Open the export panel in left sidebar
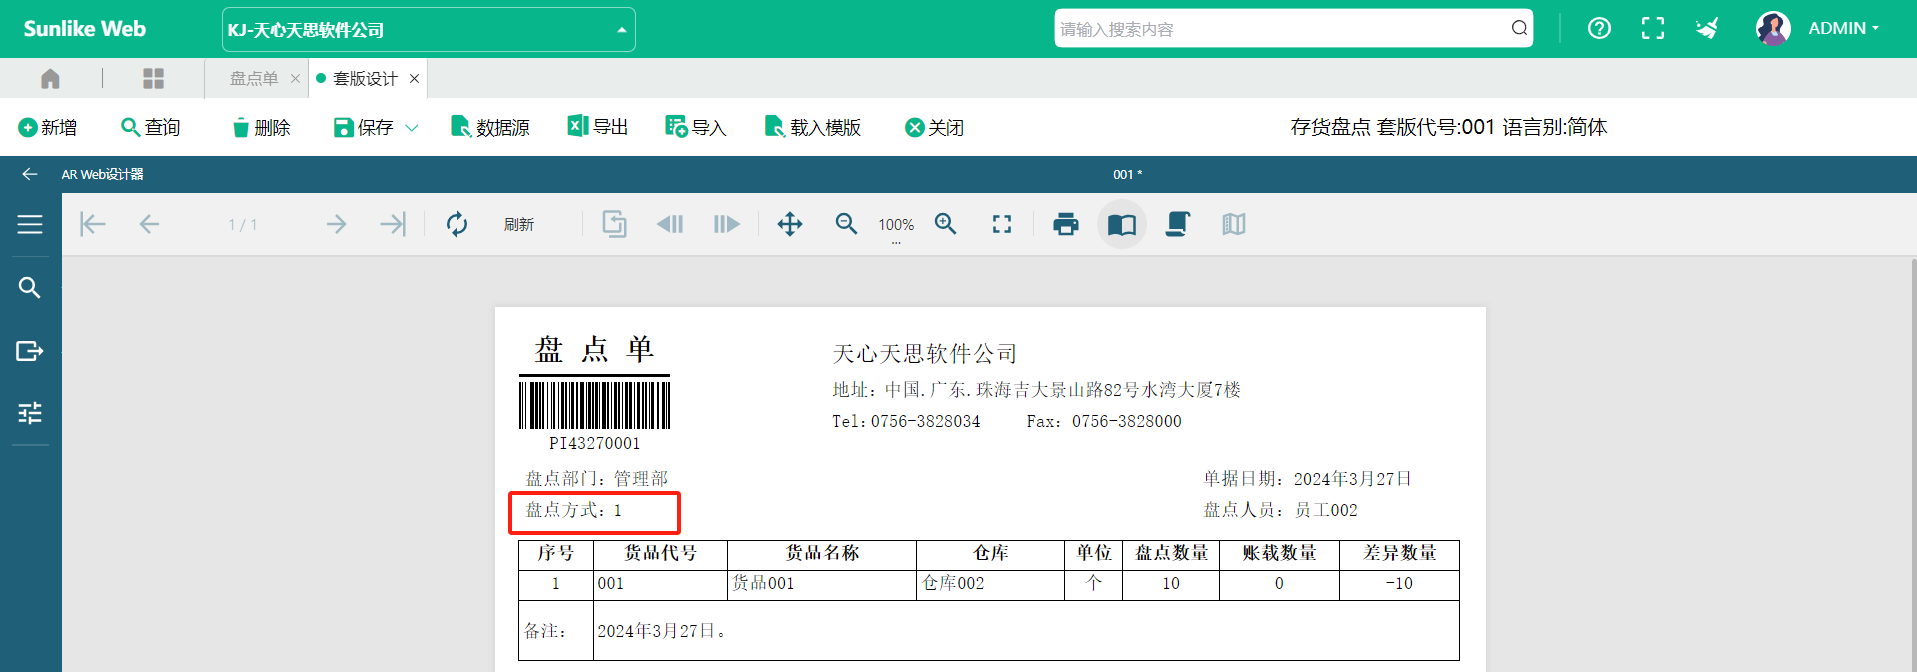Viewport: 1917px width, 672px height. tap(30, 351)
